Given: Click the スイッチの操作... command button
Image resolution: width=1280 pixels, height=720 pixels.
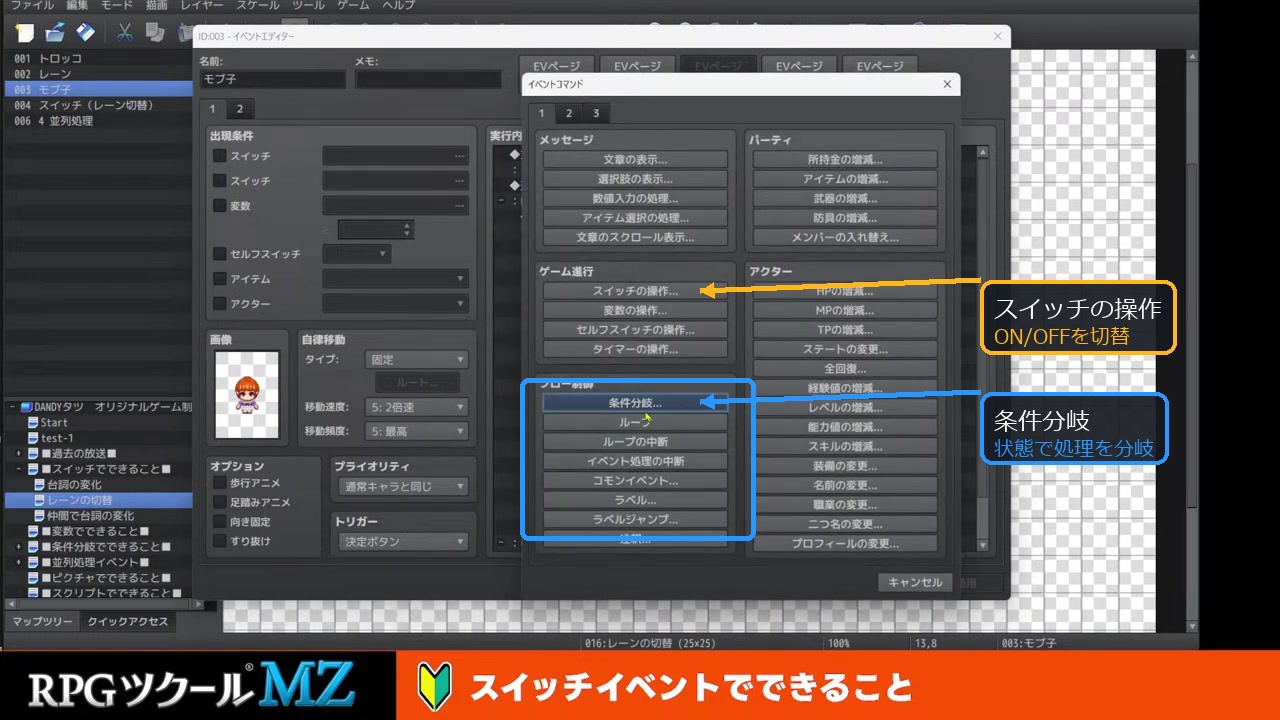Looking at the screenshot, I should [636, 291].
